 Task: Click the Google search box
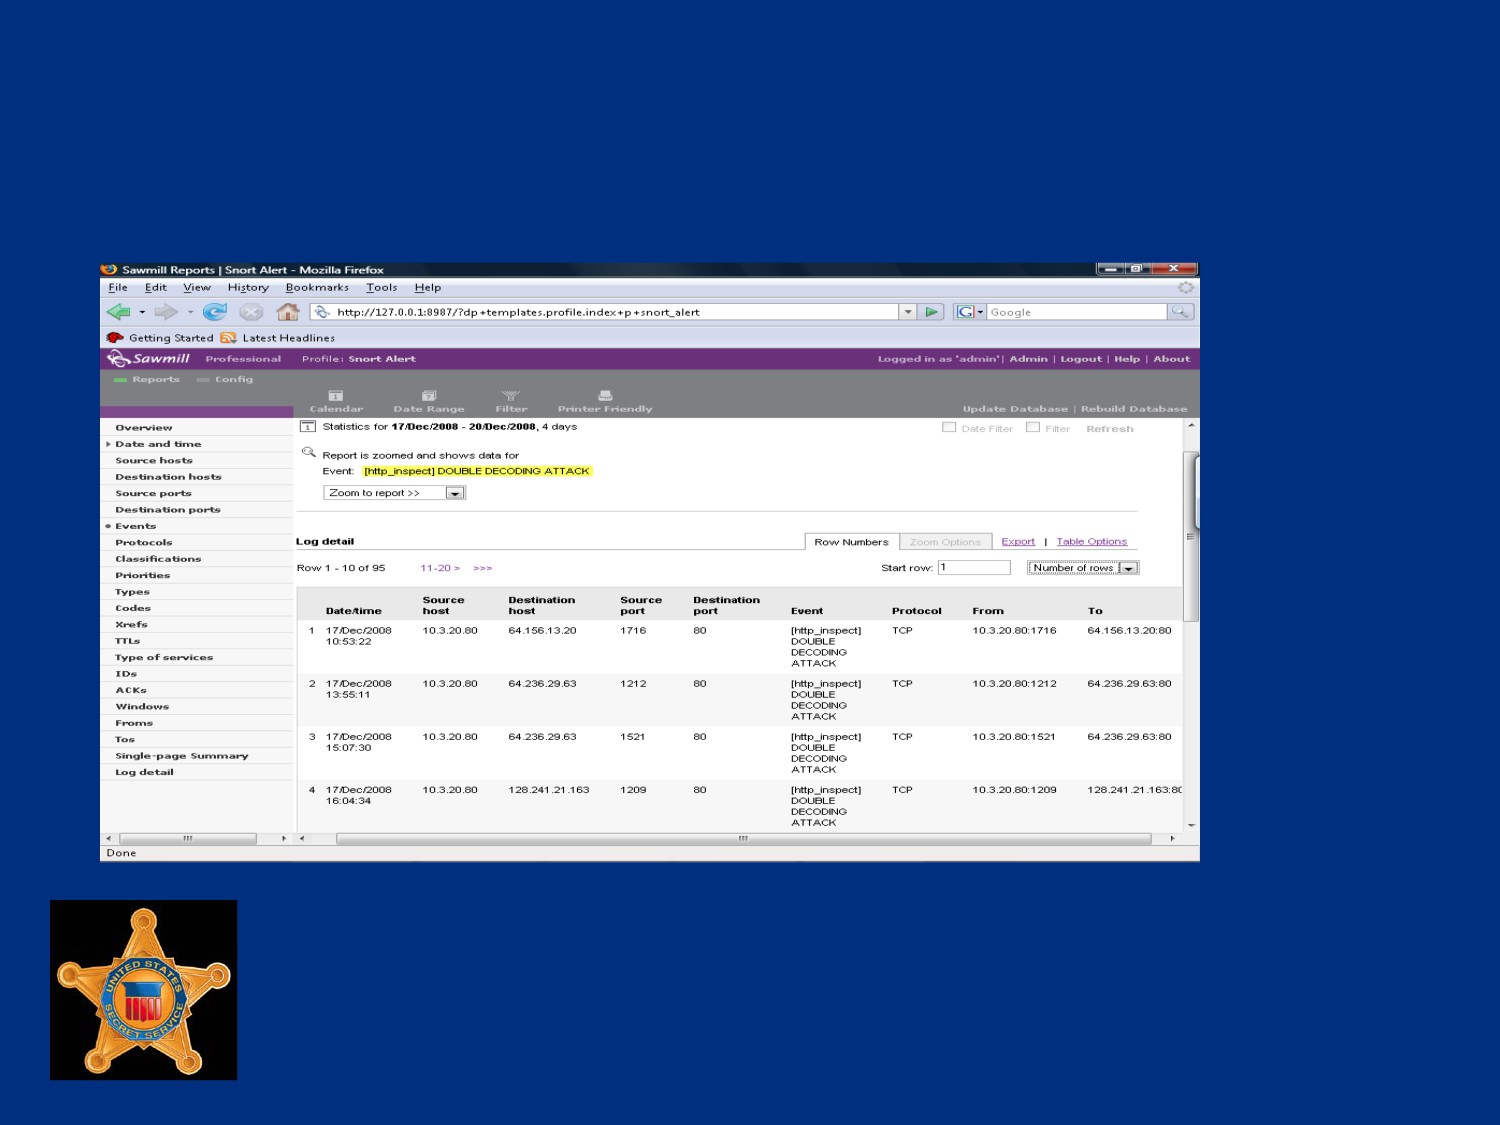click(1077, 312)
